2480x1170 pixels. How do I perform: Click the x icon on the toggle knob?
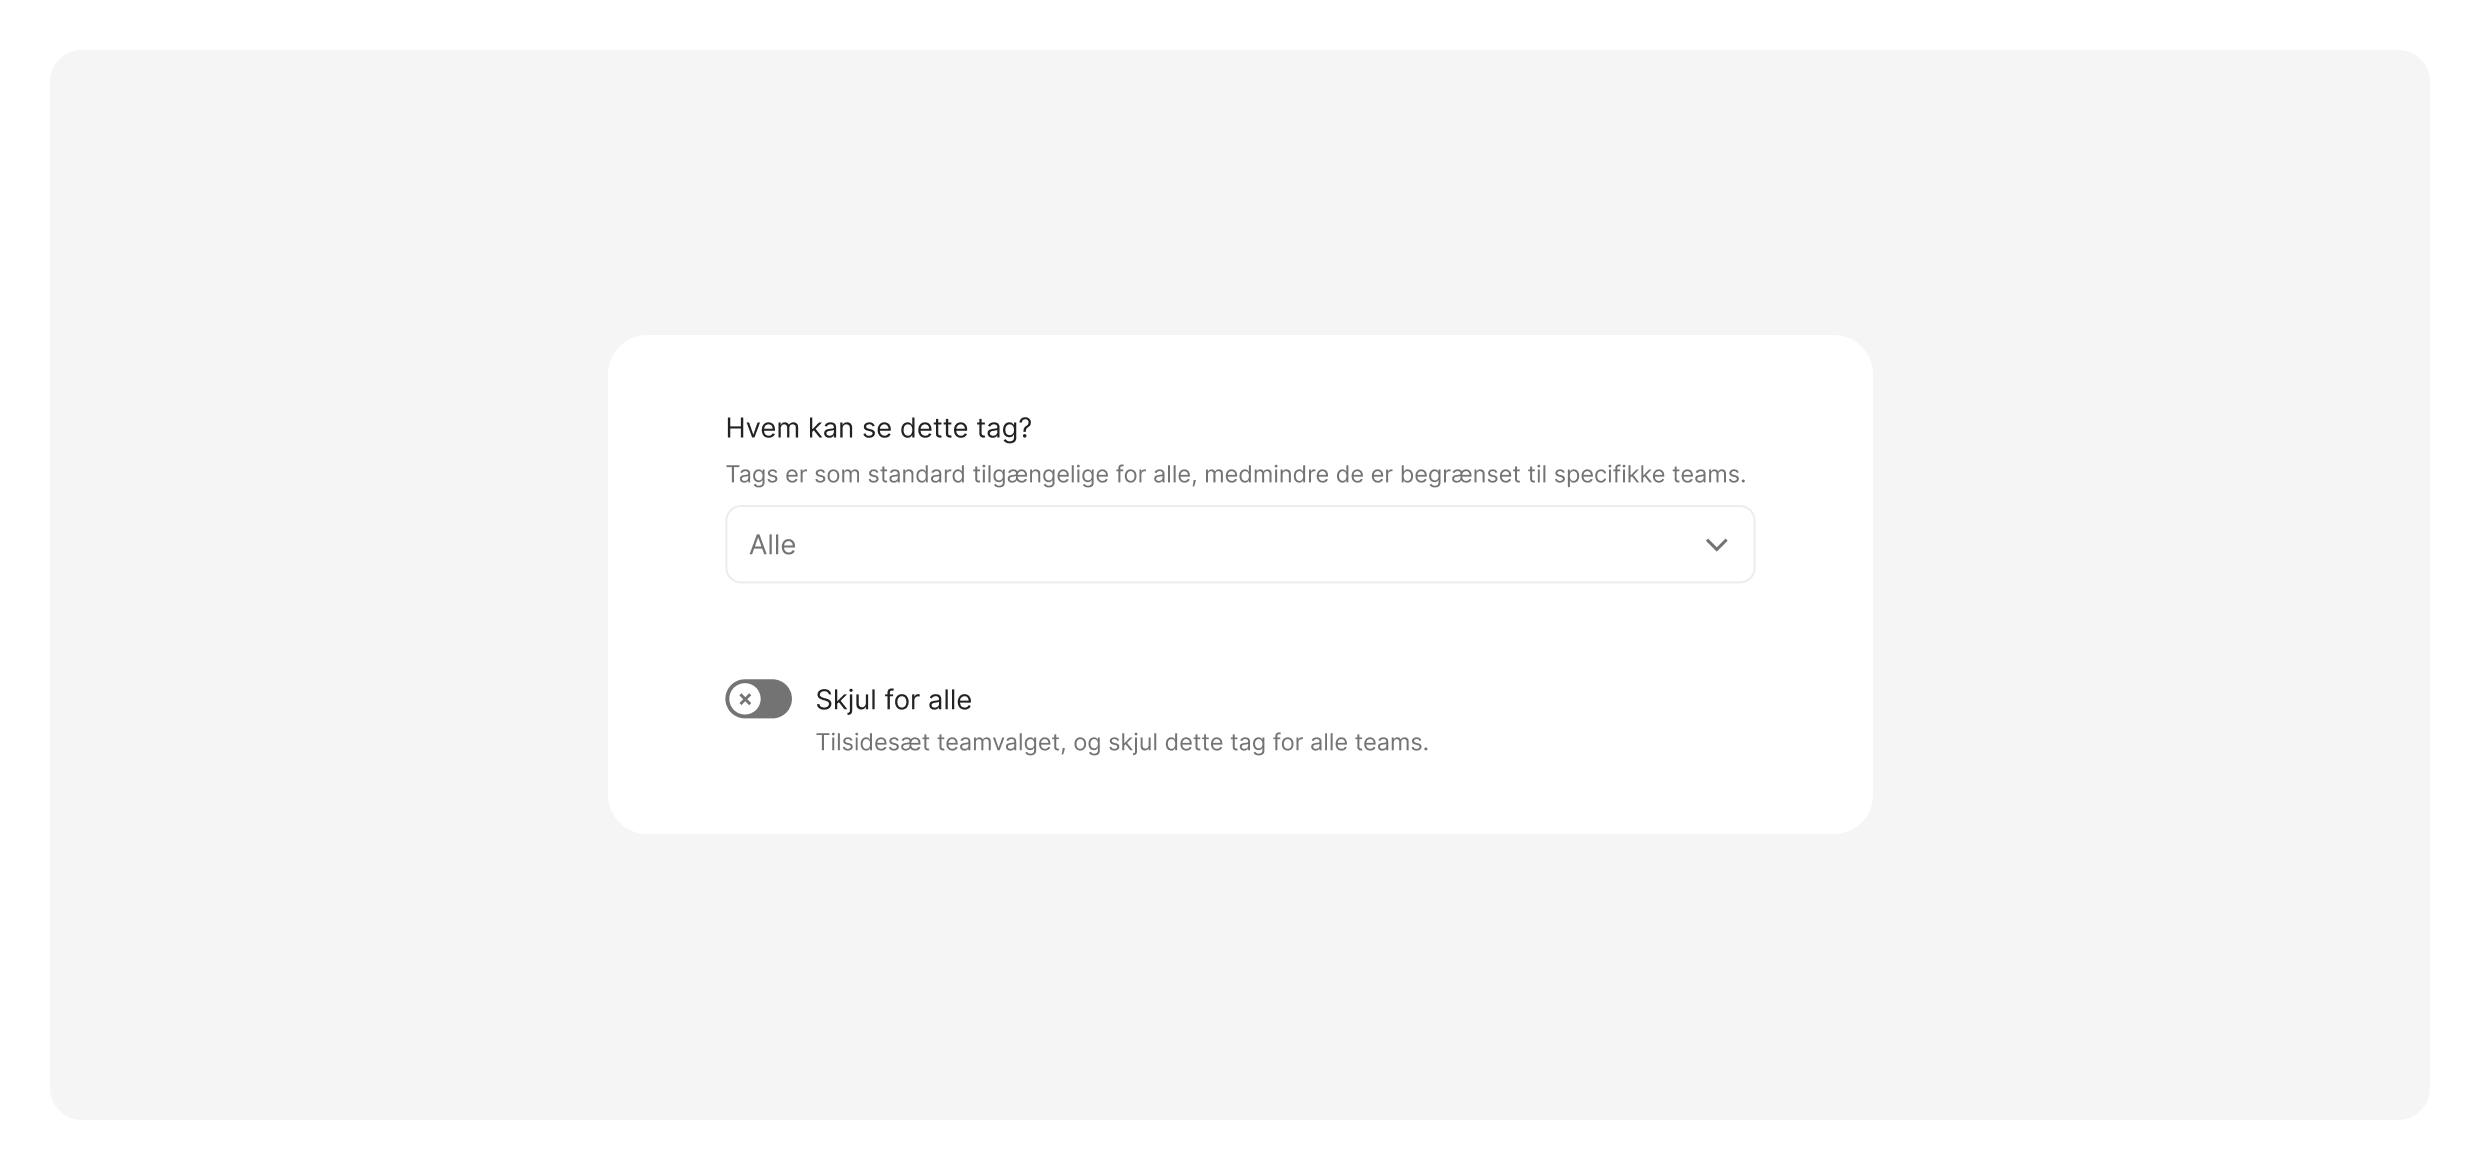(x=745, y=699)
